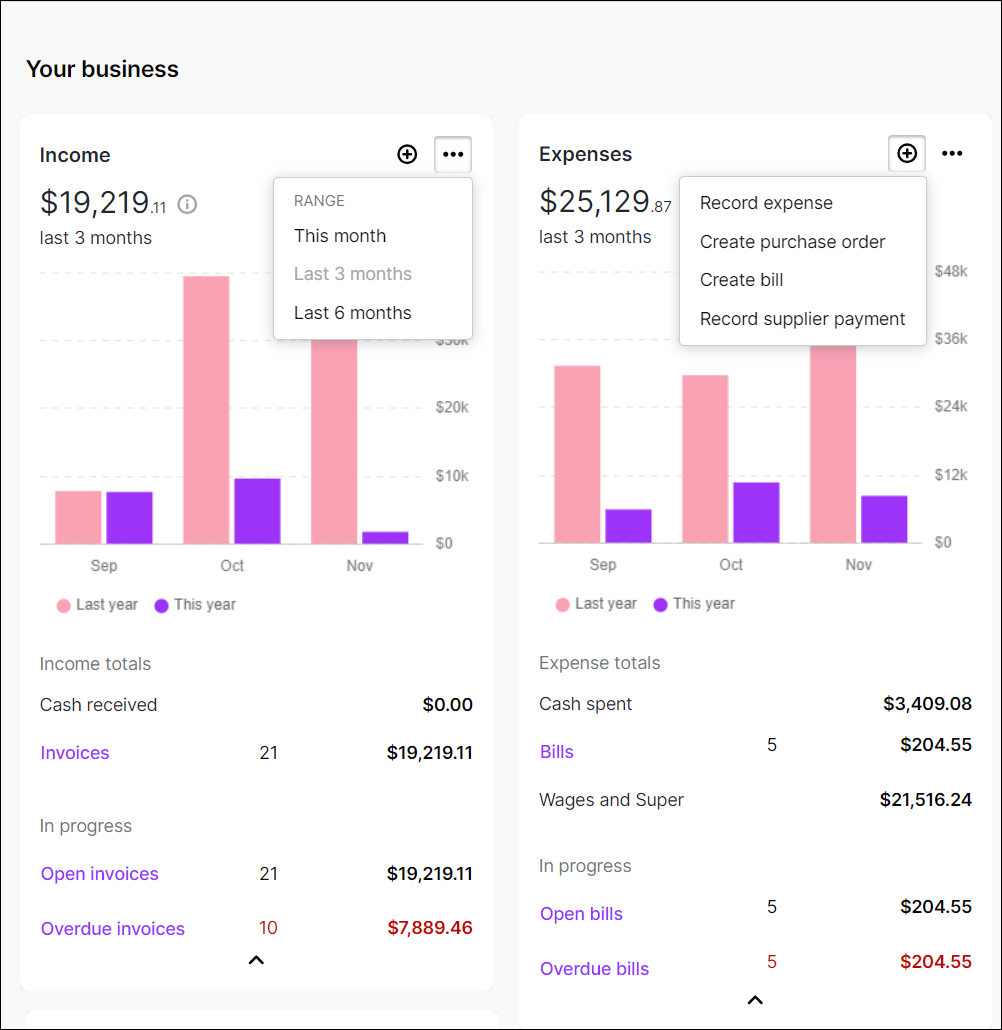This screenshot has height=1030, width=1002.
Task: Click the October this-year income bar
Action: (x=257, y=511)
